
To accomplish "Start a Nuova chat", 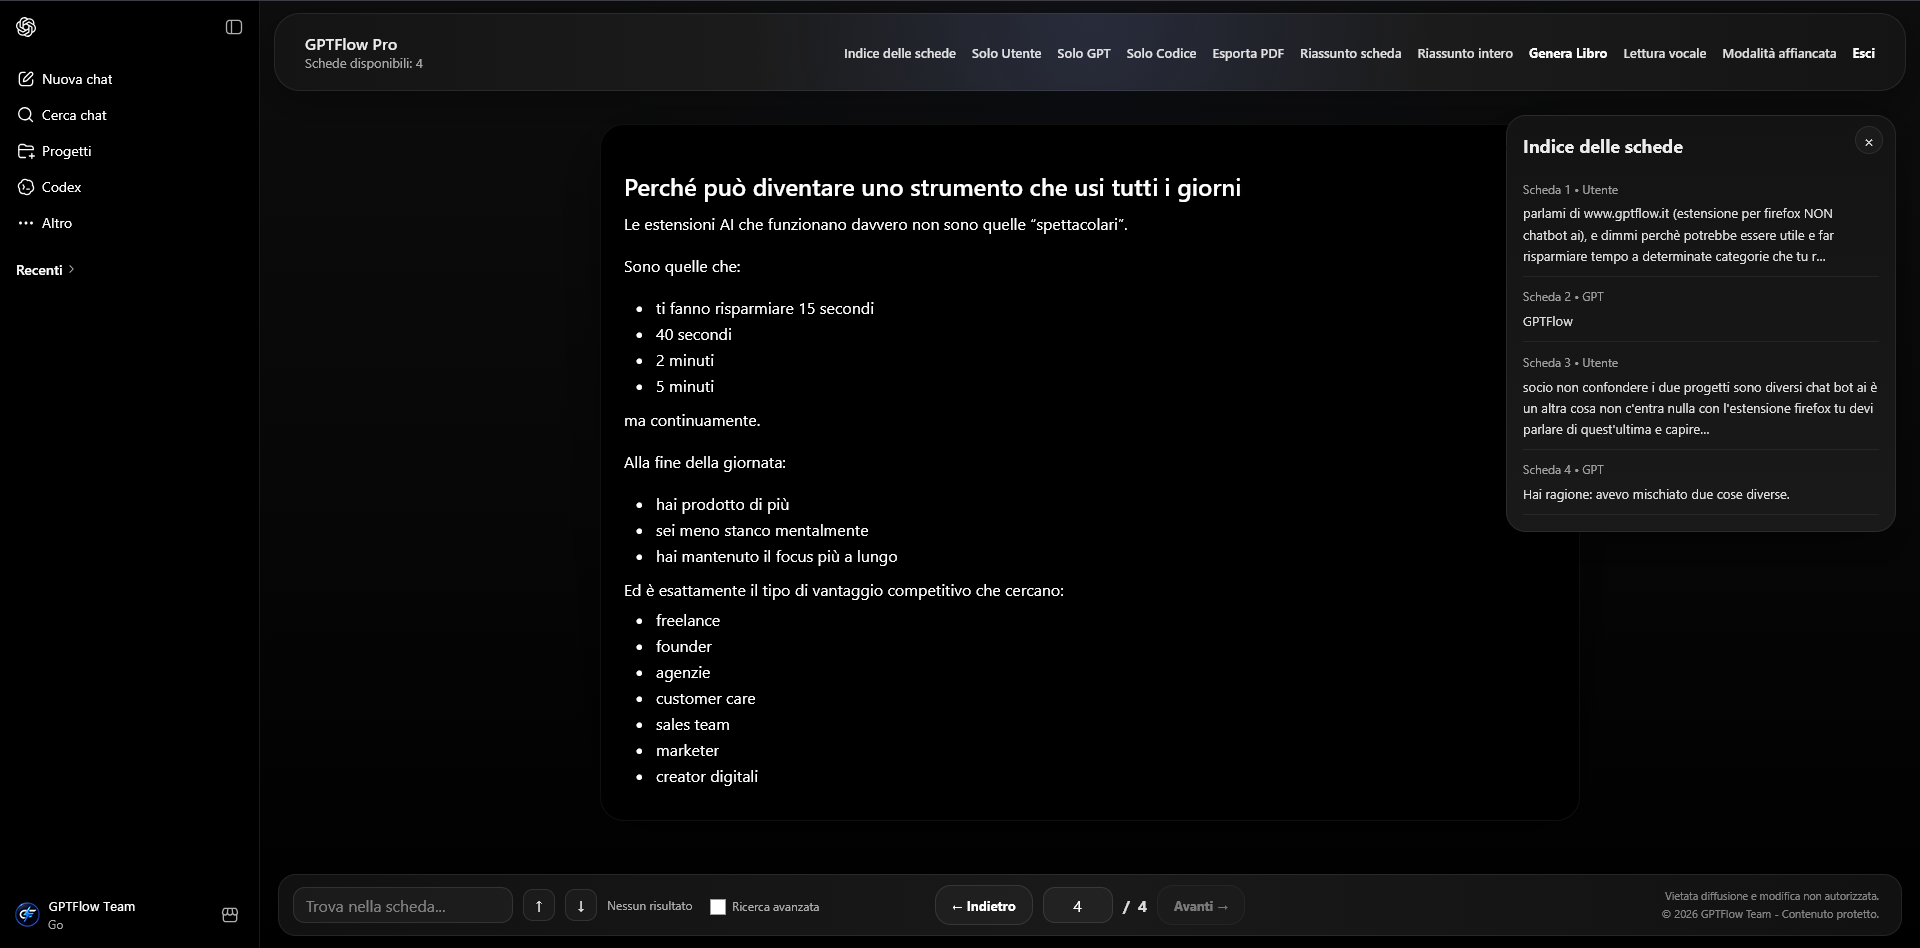I will (66, 79).
